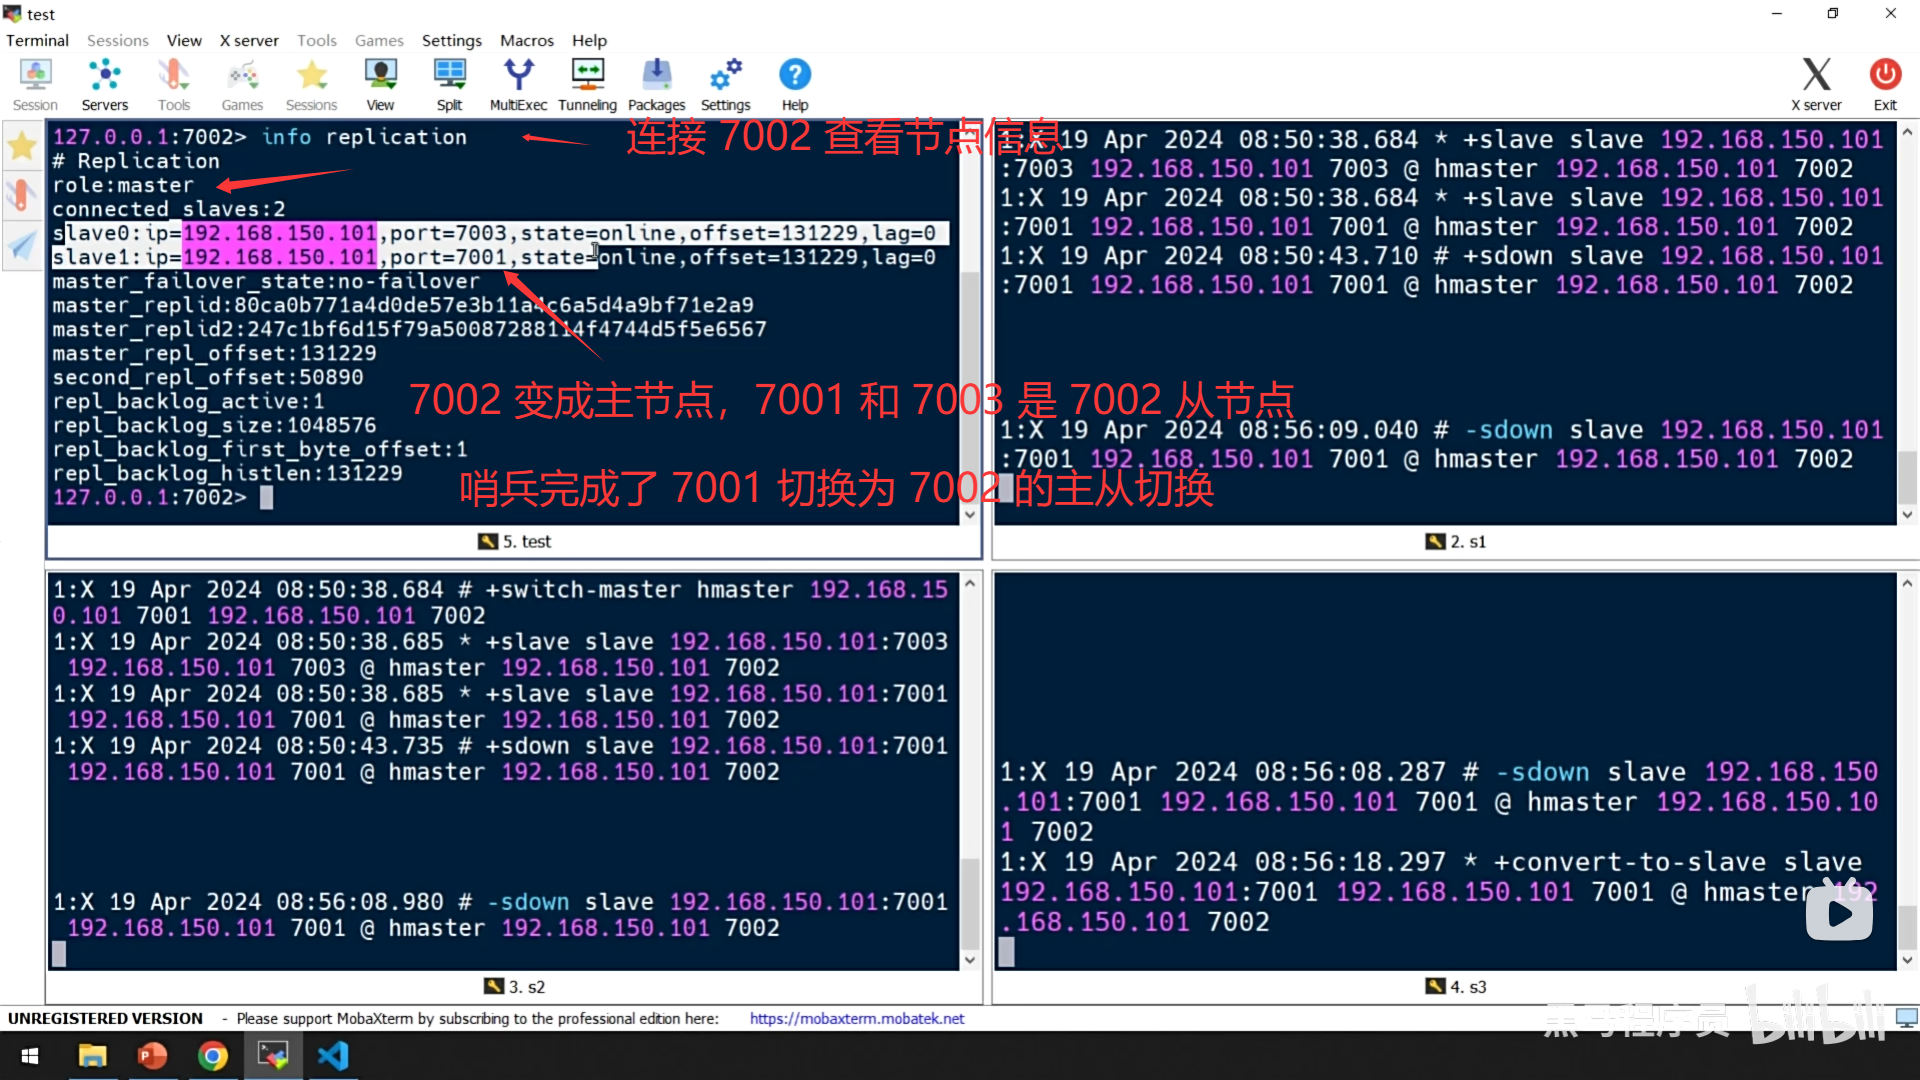Select the '3. s2' terminal tab
The image size is (1920, 1080).
tap(515, 986)
